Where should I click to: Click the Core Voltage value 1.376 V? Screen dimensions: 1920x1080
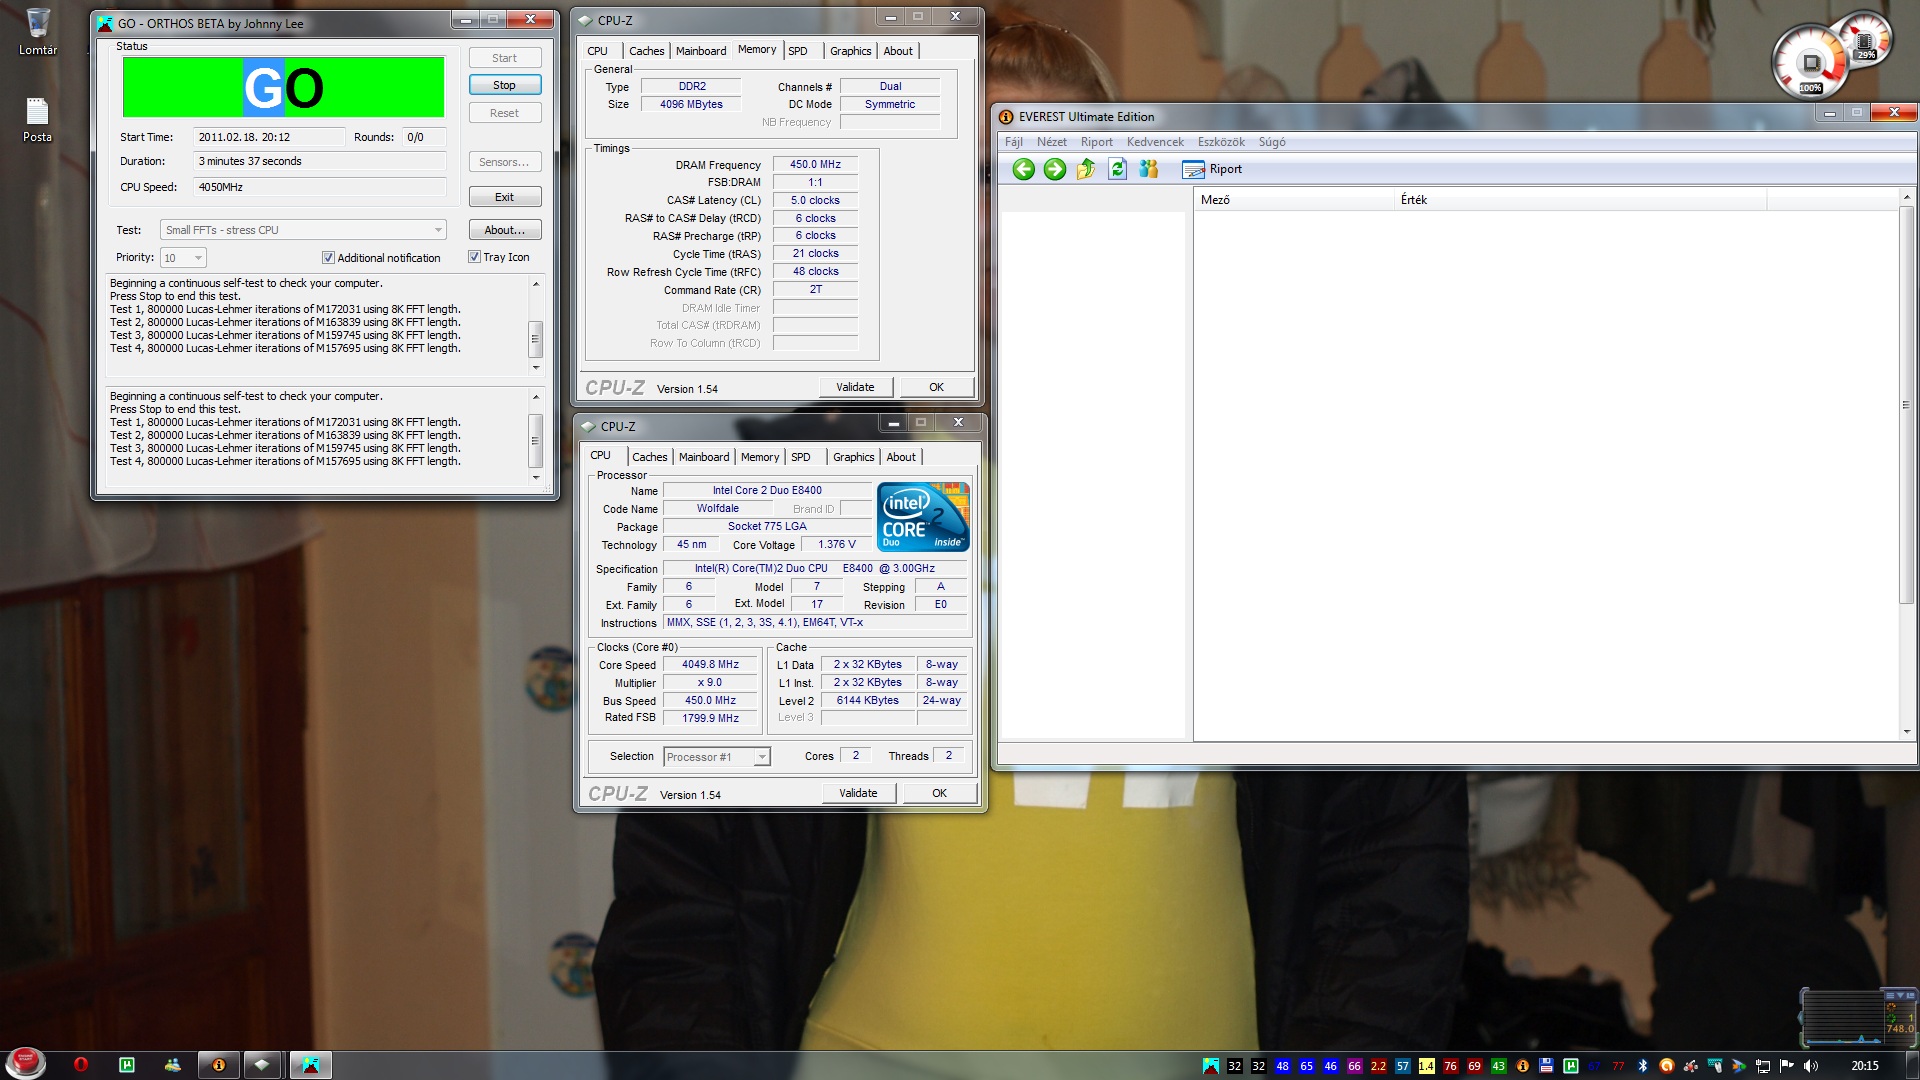[836, 545]
